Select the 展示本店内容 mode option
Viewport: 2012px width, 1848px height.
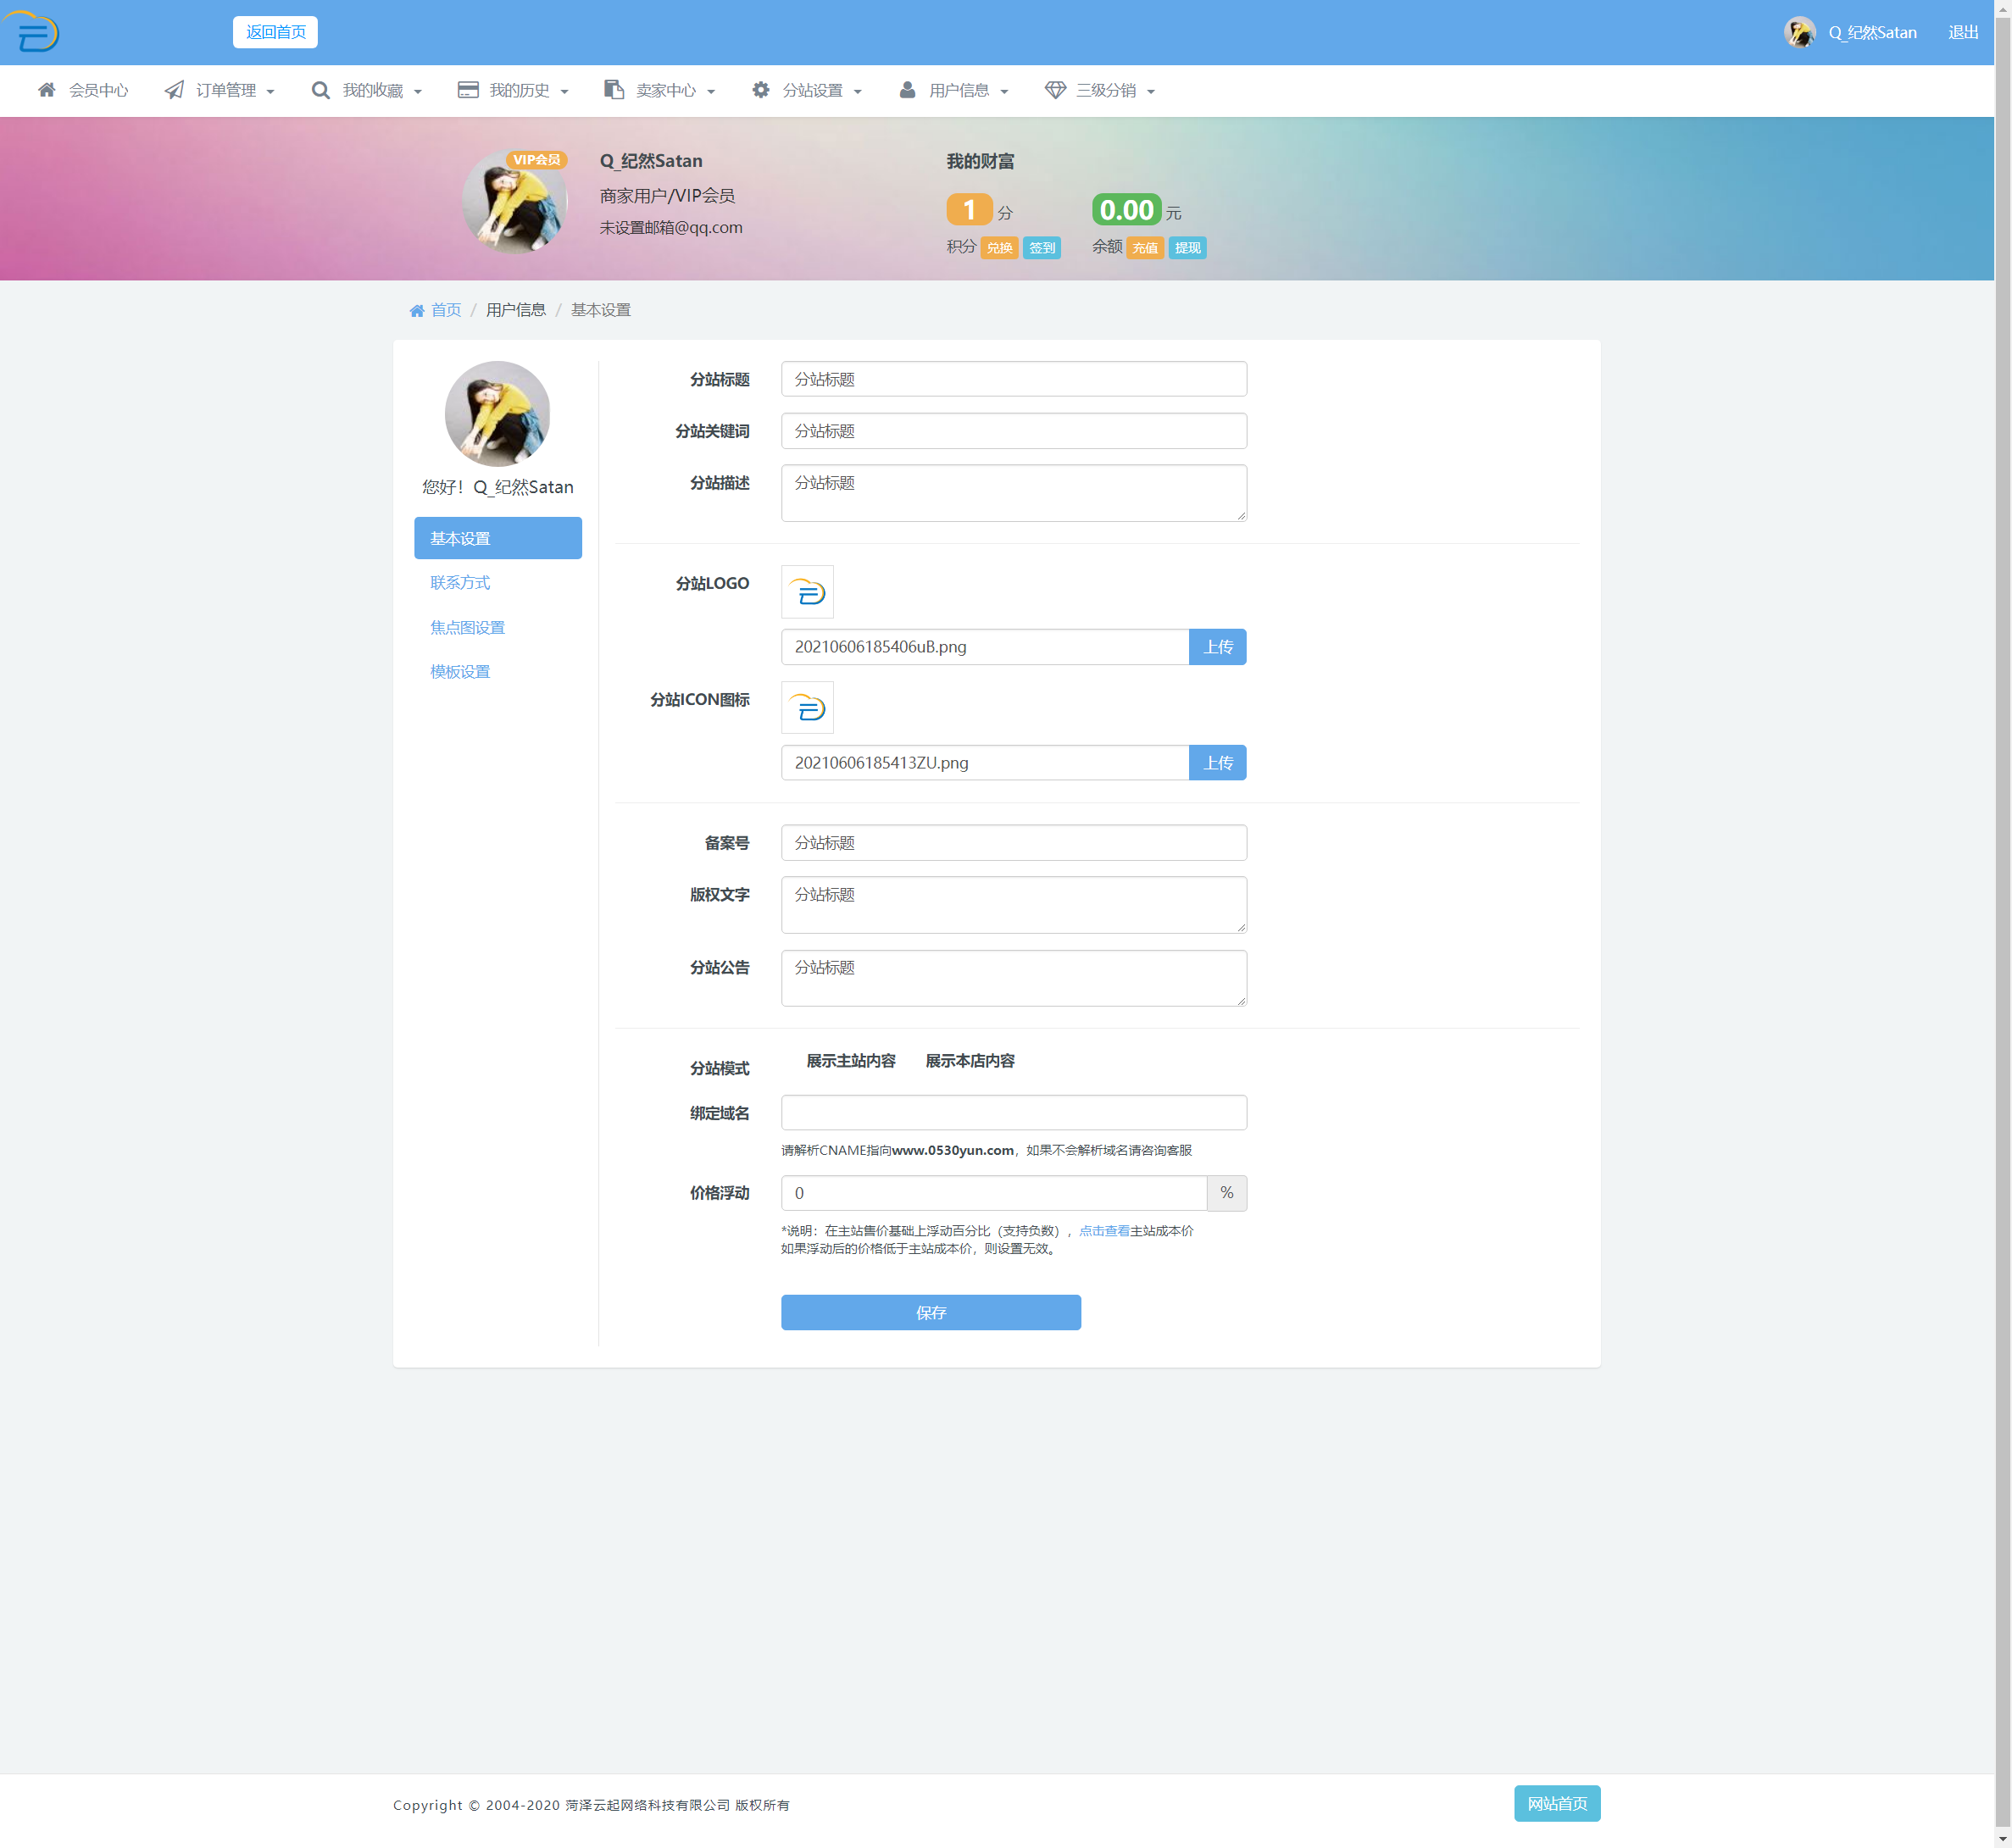[969, 1061]
